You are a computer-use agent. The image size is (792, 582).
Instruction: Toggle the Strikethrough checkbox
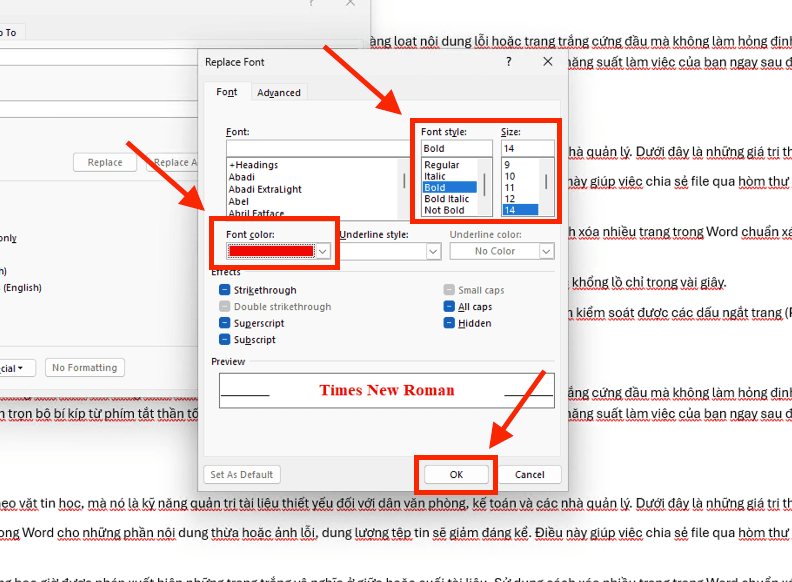225,290
